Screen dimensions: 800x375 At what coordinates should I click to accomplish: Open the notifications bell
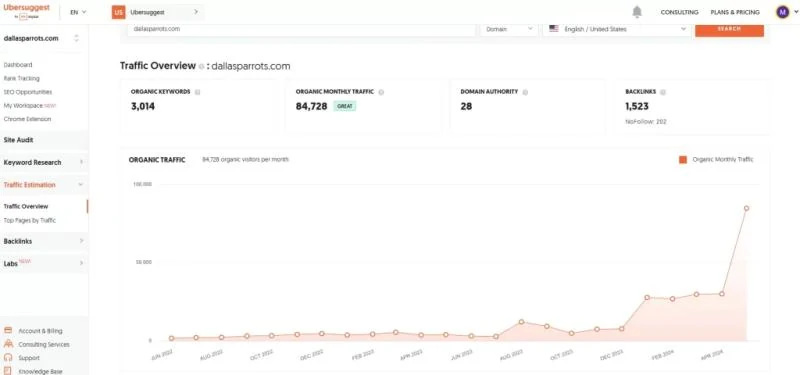click(x=637, y=12)
